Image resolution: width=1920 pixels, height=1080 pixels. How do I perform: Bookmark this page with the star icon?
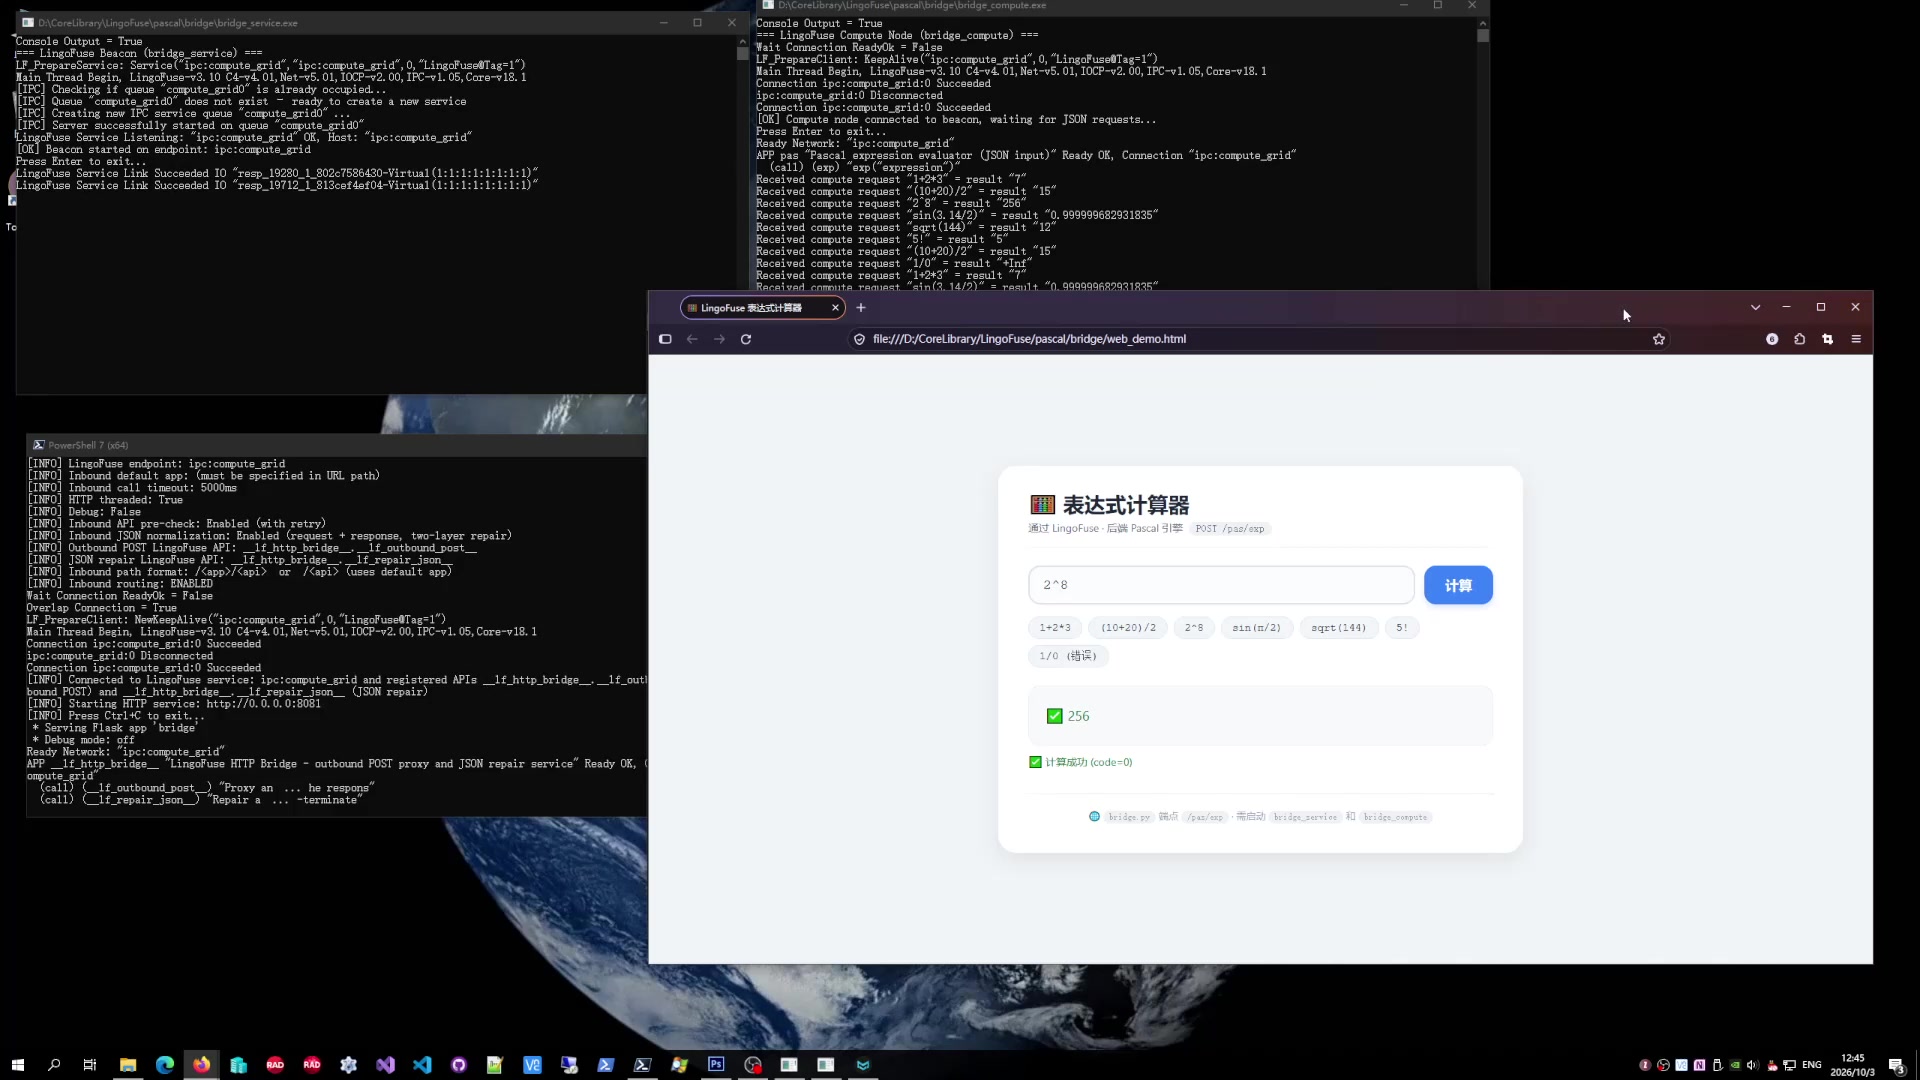click(x=1659, y=339)
